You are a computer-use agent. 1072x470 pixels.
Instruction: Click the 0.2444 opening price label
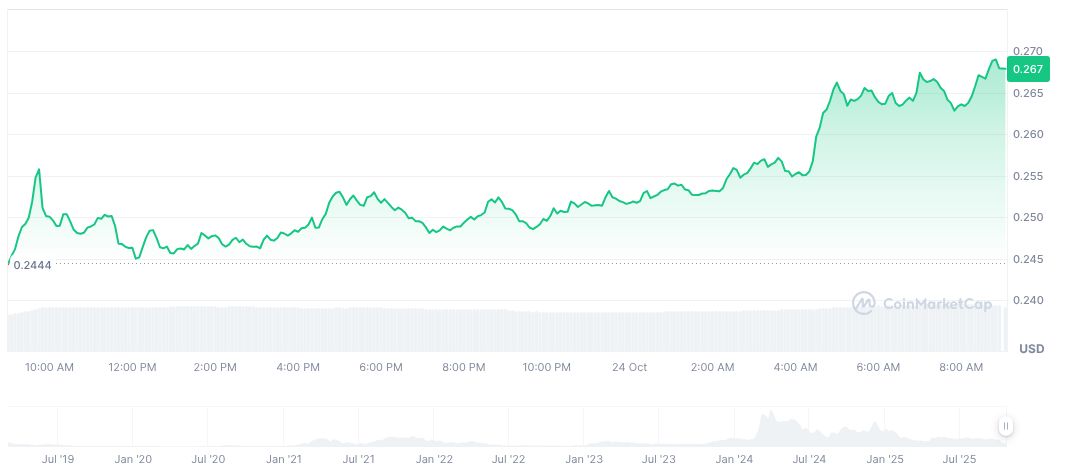32,265
